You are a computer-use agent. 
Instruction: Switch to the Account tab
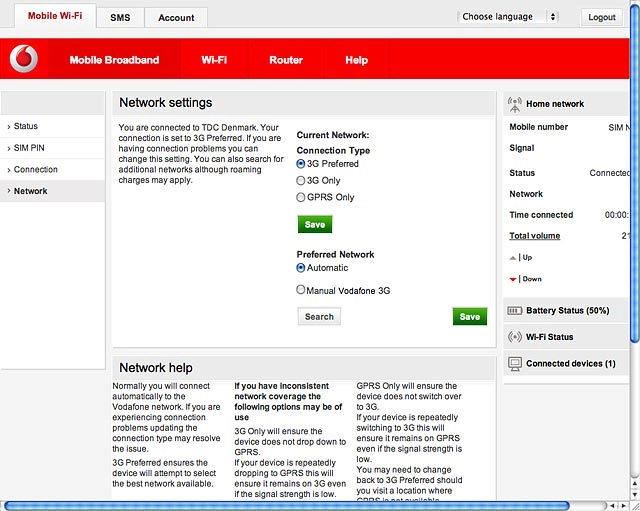tap(176, 18)
